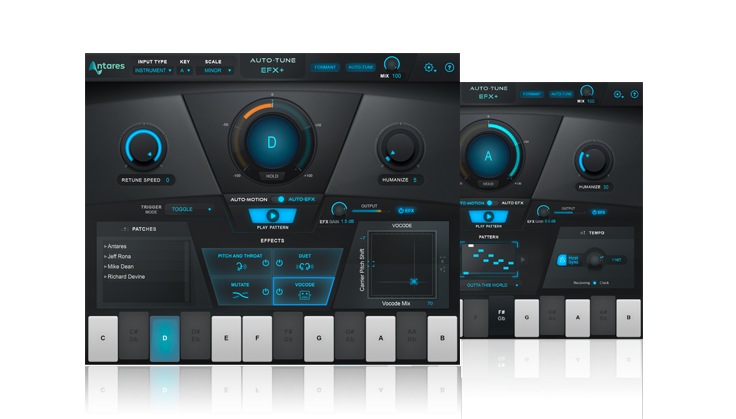Toggle power for Pitch and Throat effect
Screen dimensions: 736x419
click(266, 263)
